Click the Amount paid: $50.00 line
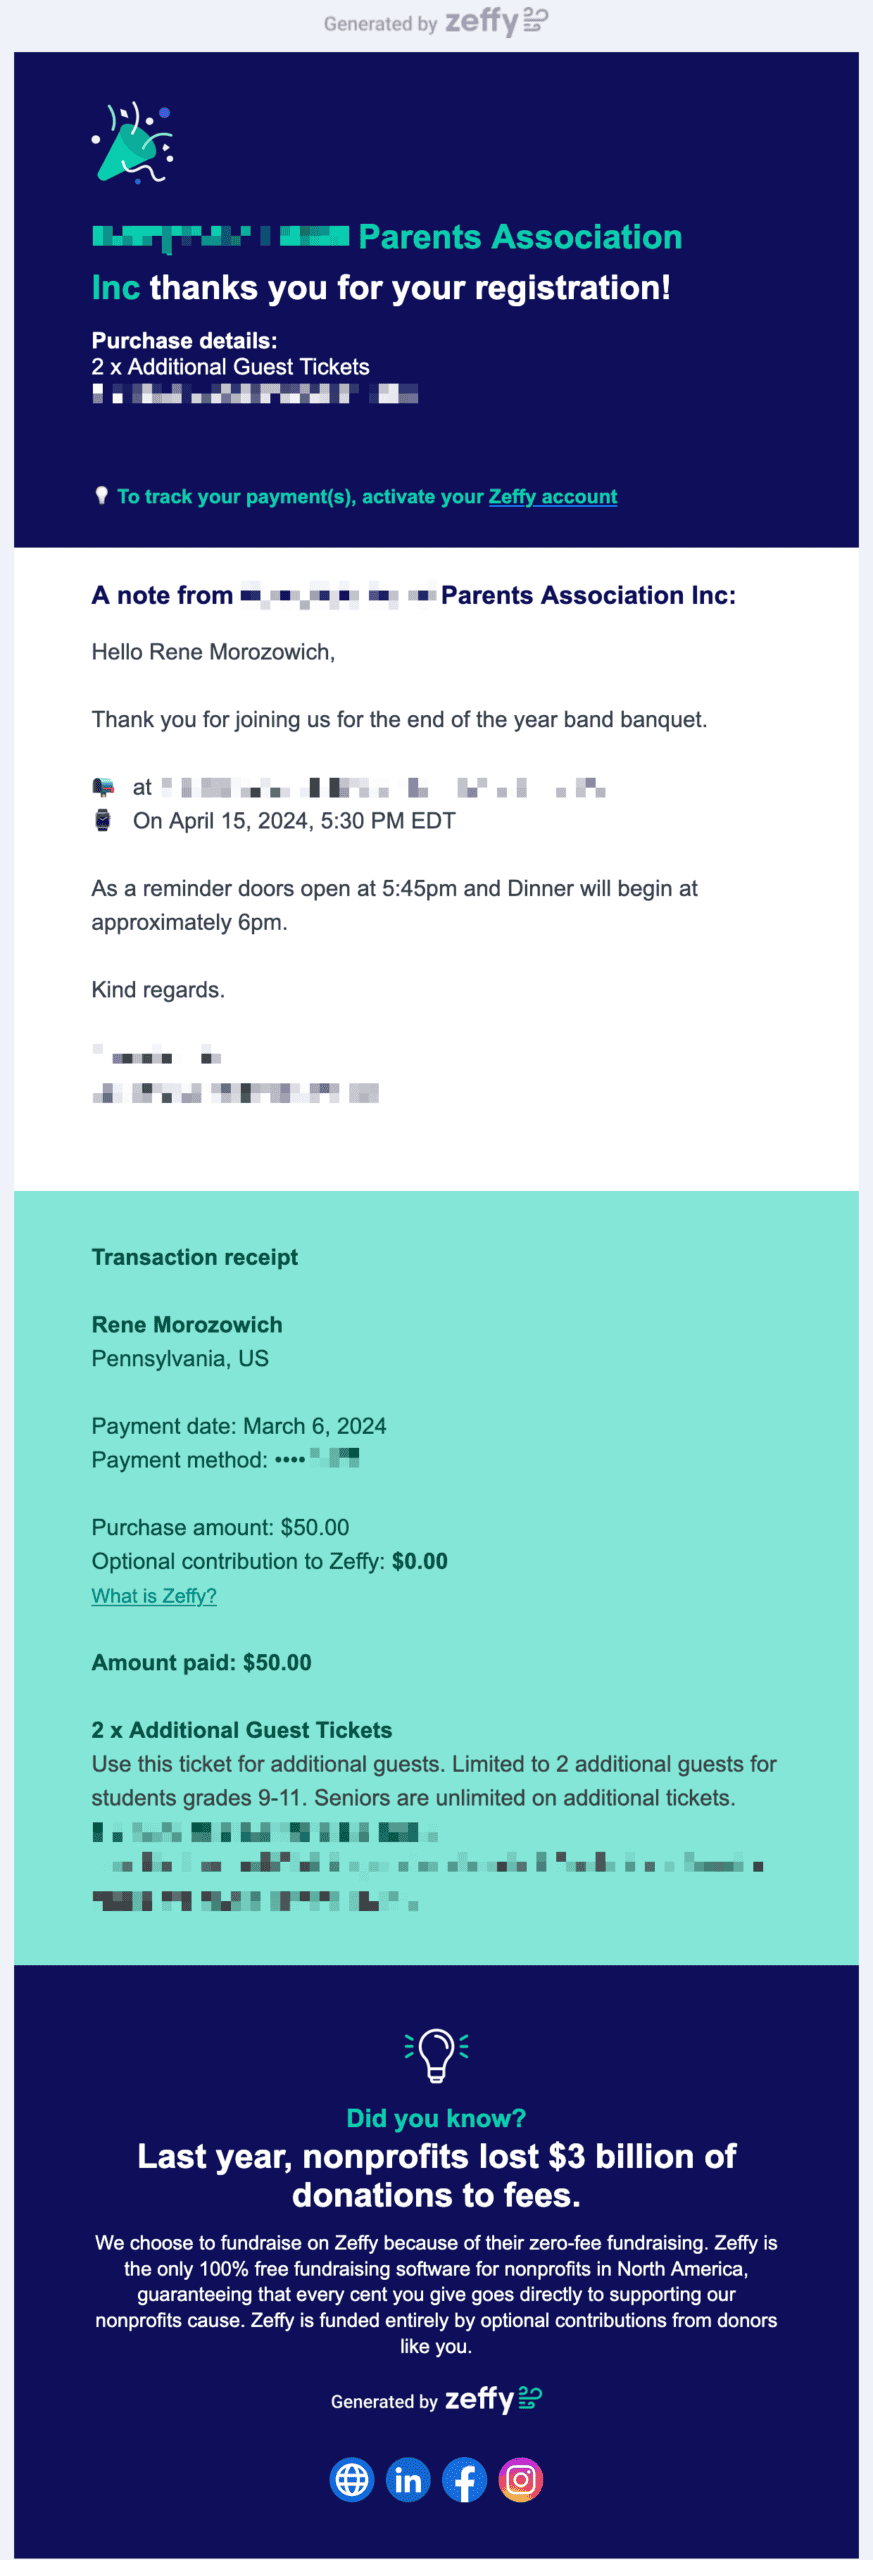This screenshot has width=873, height=2560. (x=201, y=1662)
